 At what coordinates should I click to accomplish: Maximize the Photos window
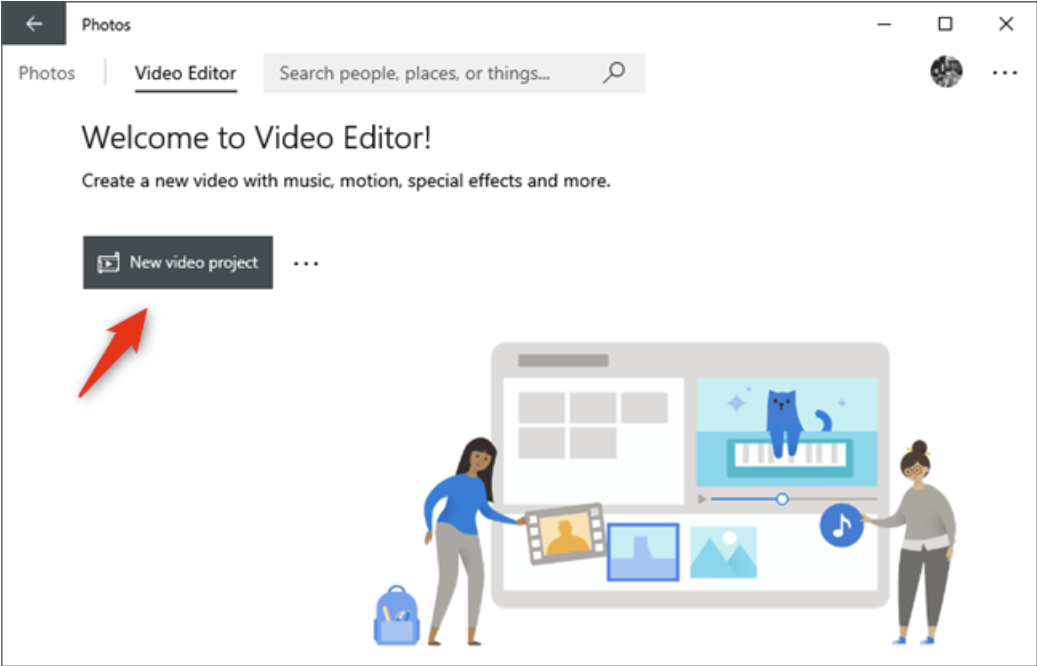[945, 24]
